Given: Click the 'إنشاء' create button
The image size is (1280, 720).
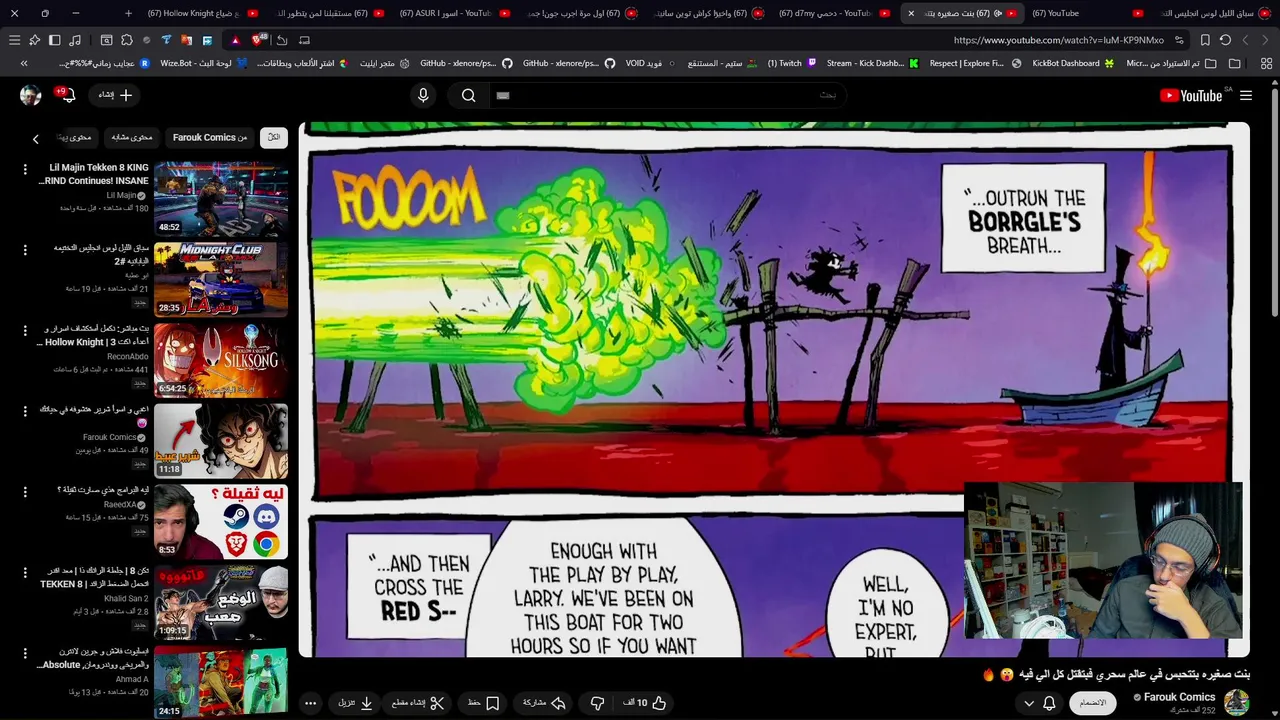Looking at the screenshot, I should coord(115,95).
